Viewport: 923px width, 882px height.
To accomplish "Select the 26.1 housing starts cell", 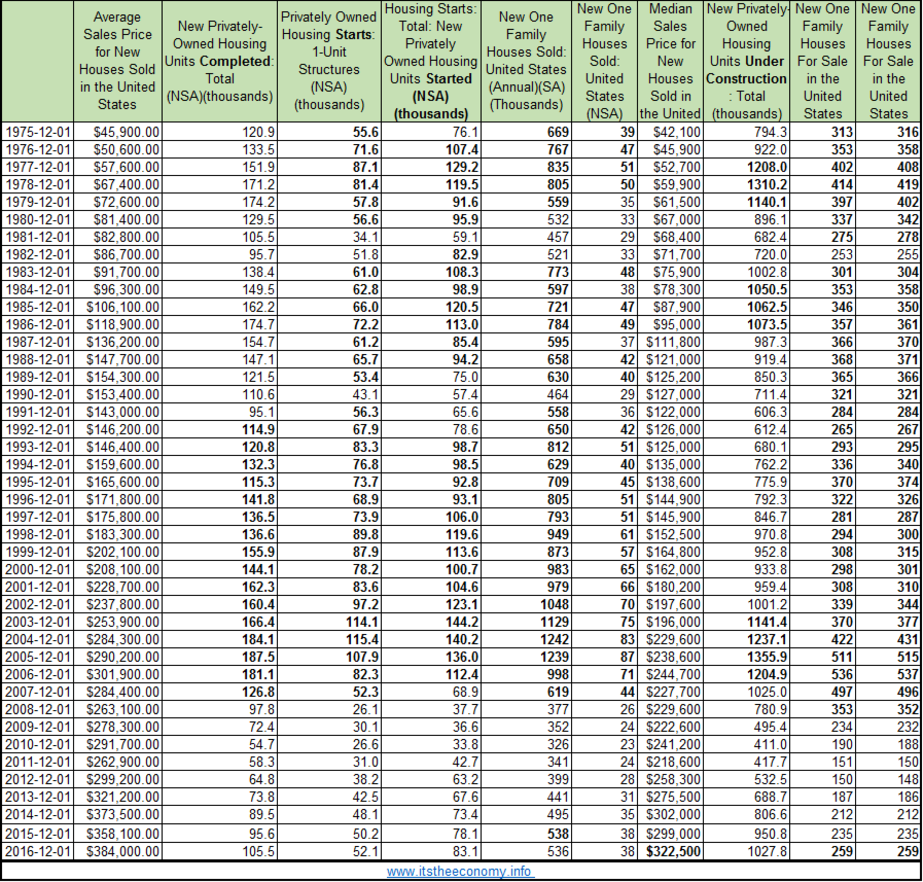I will (329, 709).
